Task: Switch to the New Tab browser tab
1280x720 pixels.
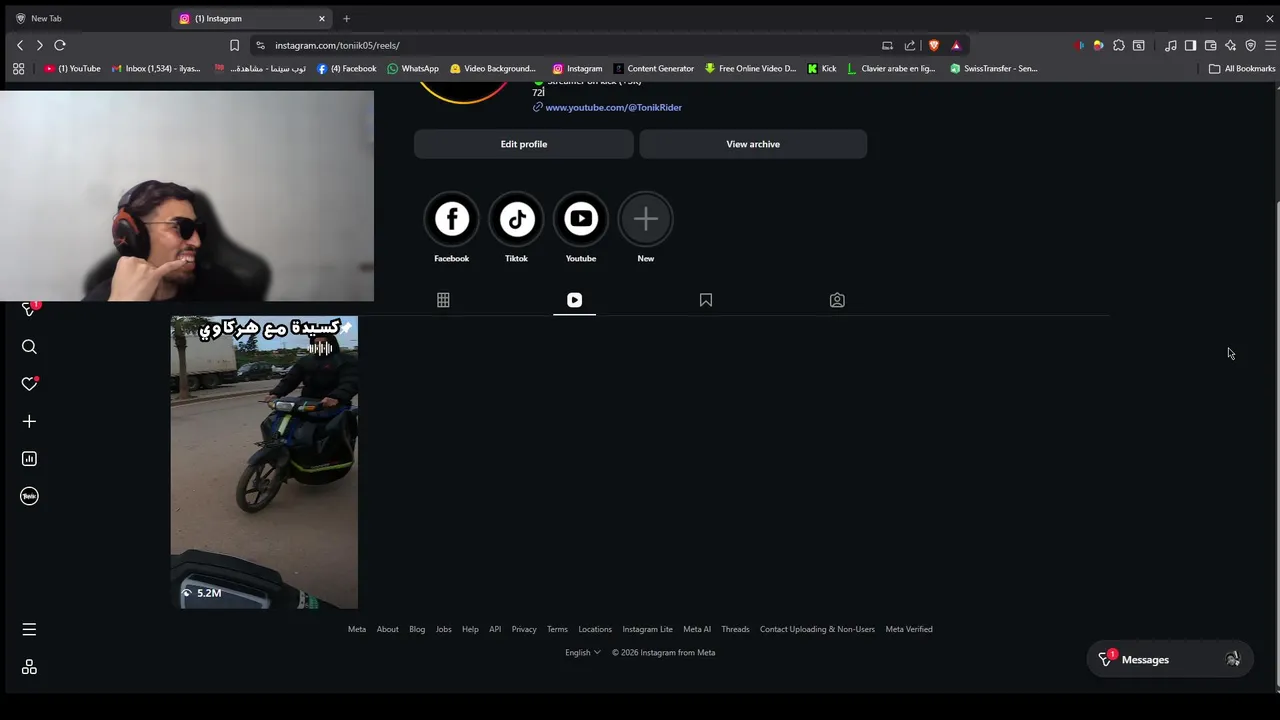Action: coord(86,18)
